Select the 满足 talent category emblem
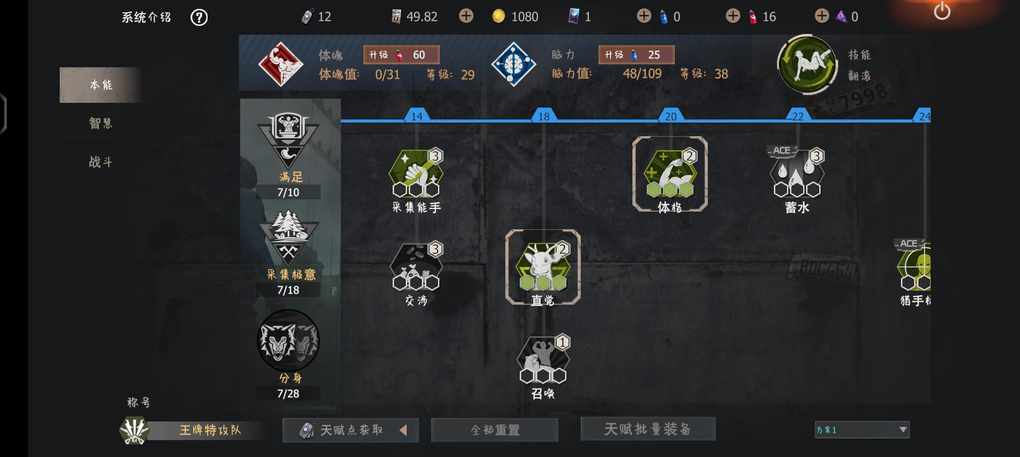 (288, 139)
